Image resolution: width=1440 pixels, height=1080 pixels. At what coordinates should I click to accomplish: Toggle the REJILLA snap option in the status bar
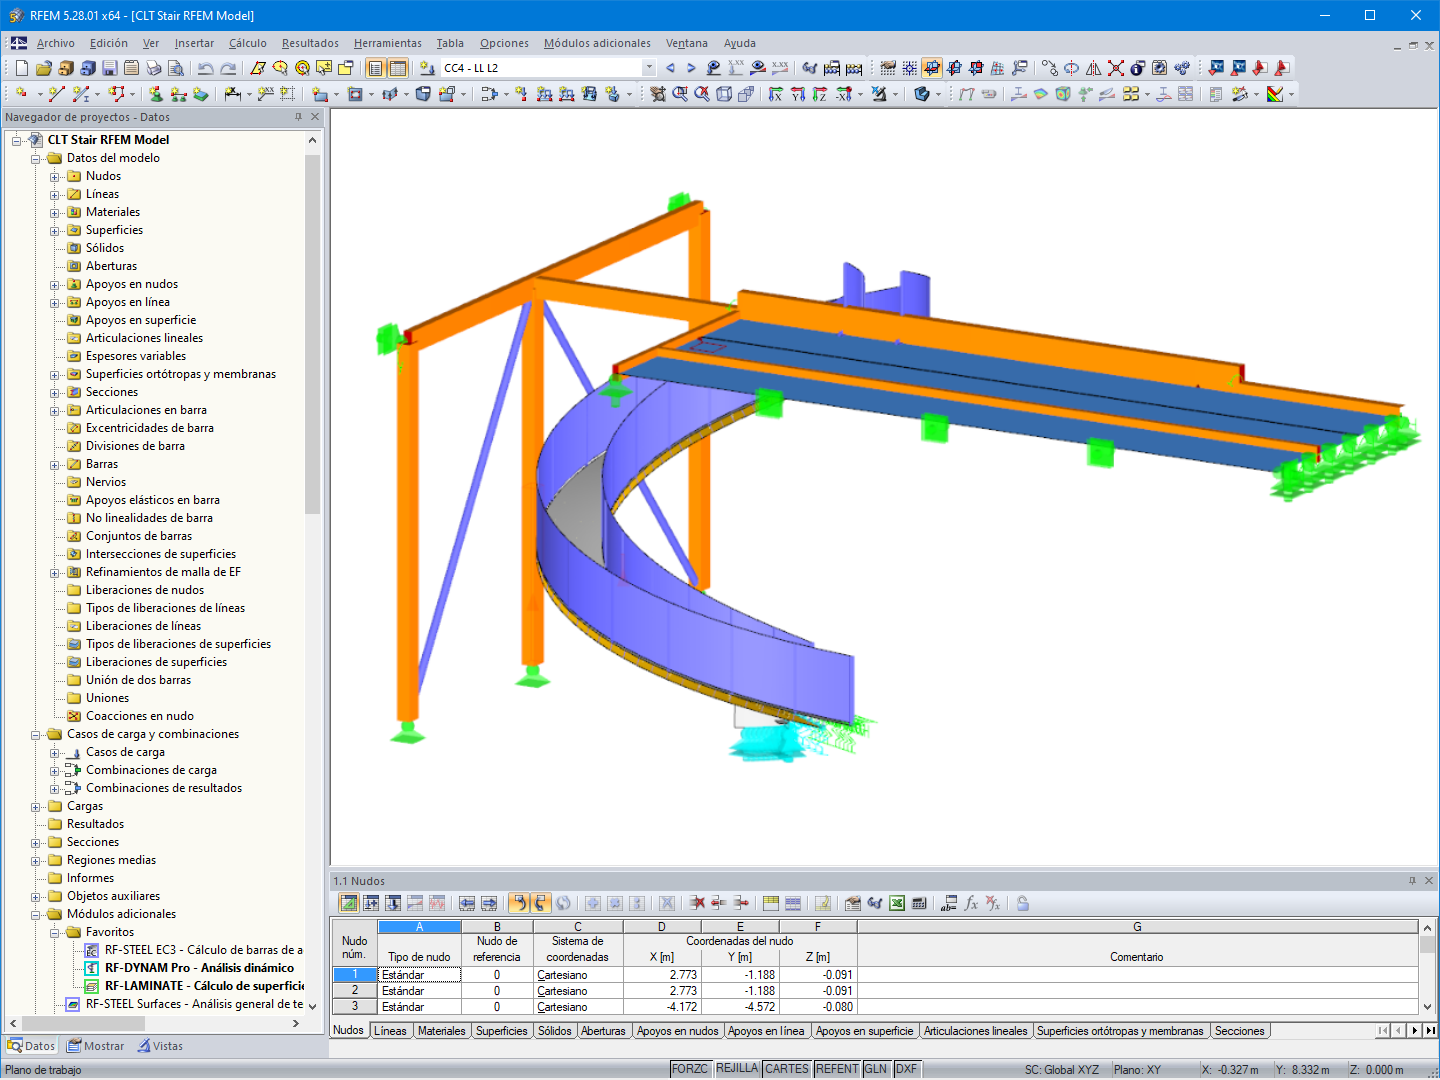pos(737,1068)
